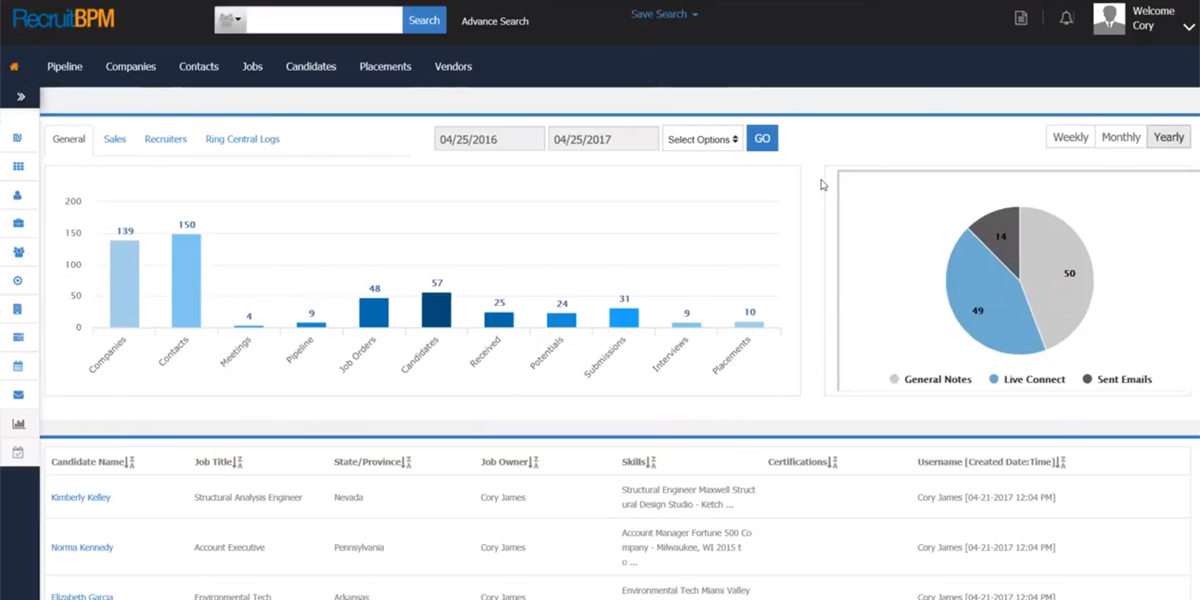This screenshot has height=600, width=1200.
Task: Expand the Save Search dropdown
Action: (x=664, y=15)
